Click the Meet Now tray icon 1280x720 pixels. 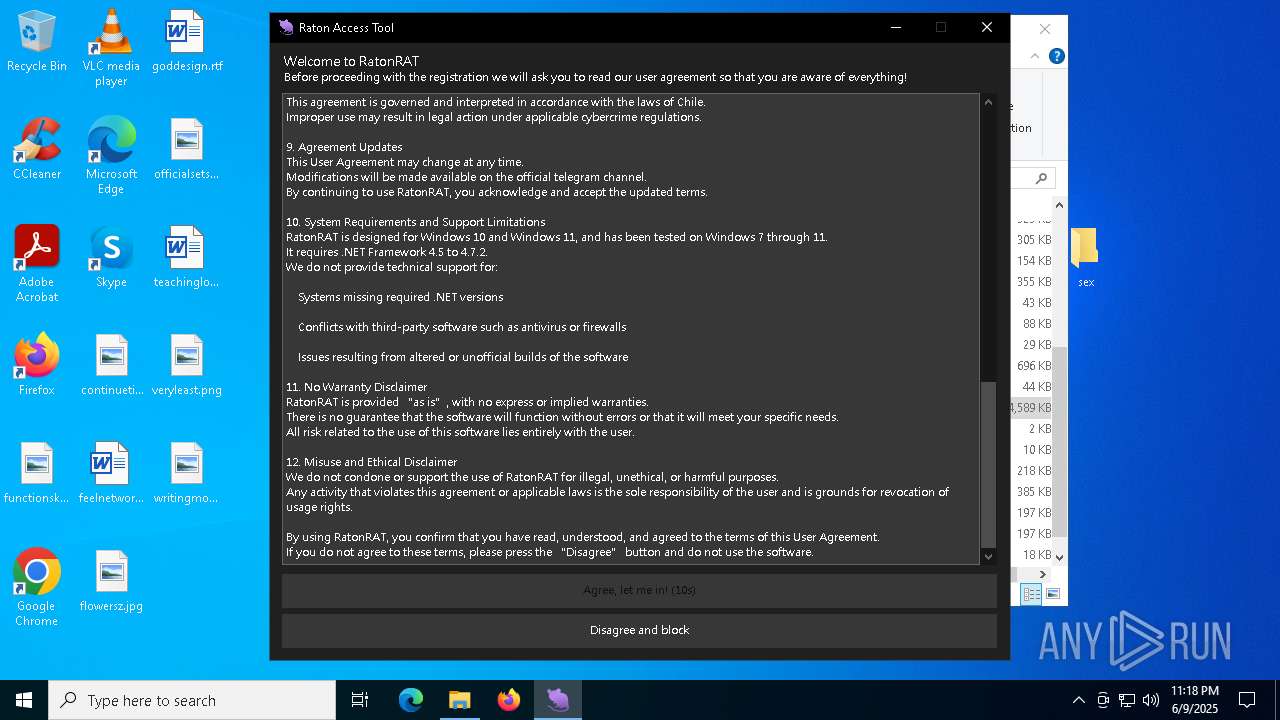coord(1103,700)
